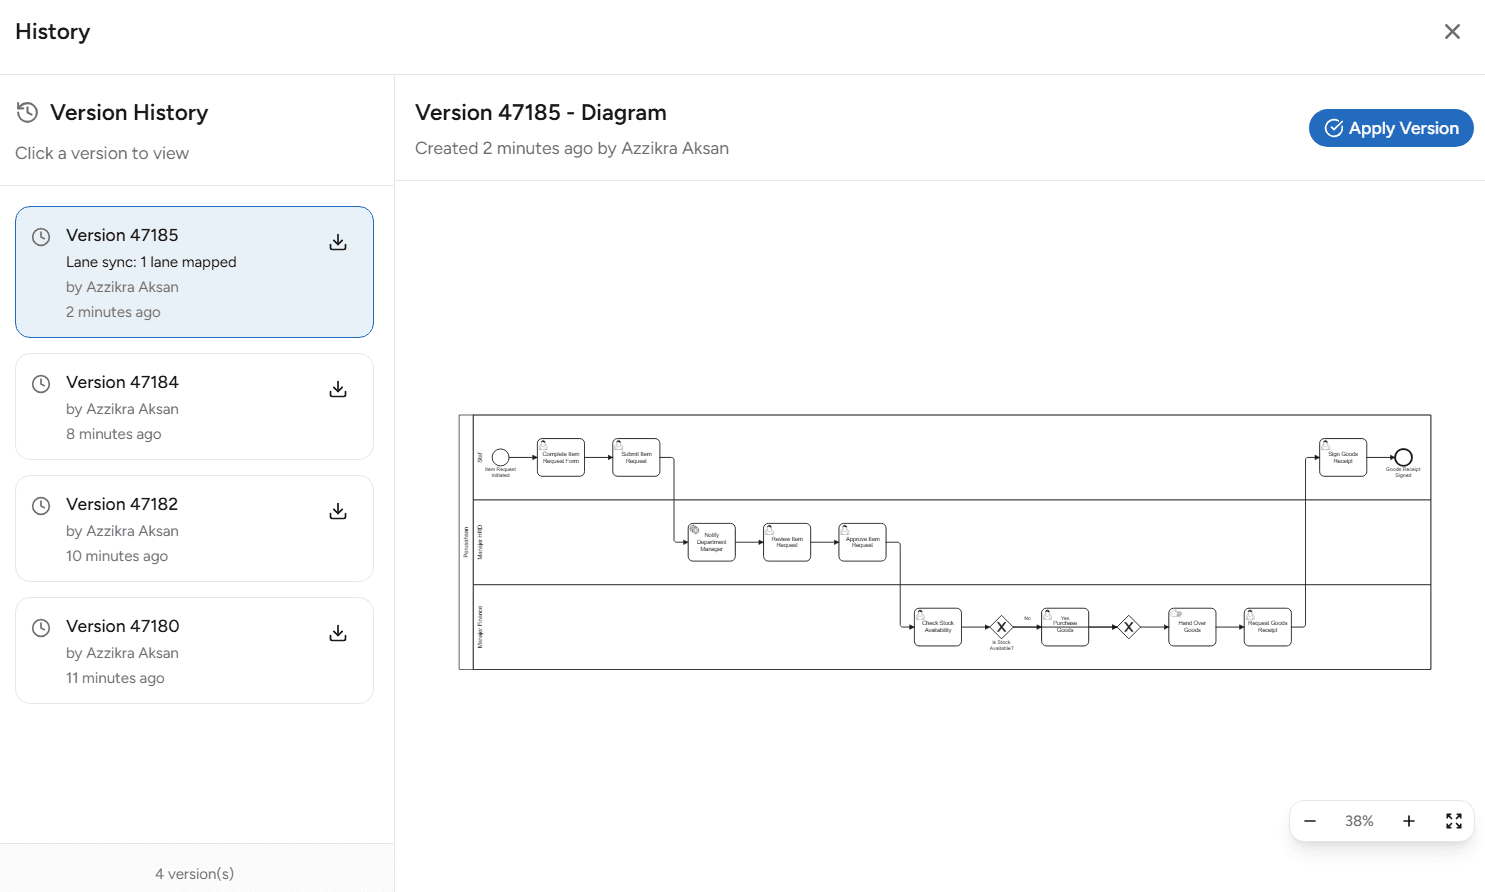Click the 38% zoom level value
The width and height of the screenshot is (1485, 892).
click(x=1359, y=821)
